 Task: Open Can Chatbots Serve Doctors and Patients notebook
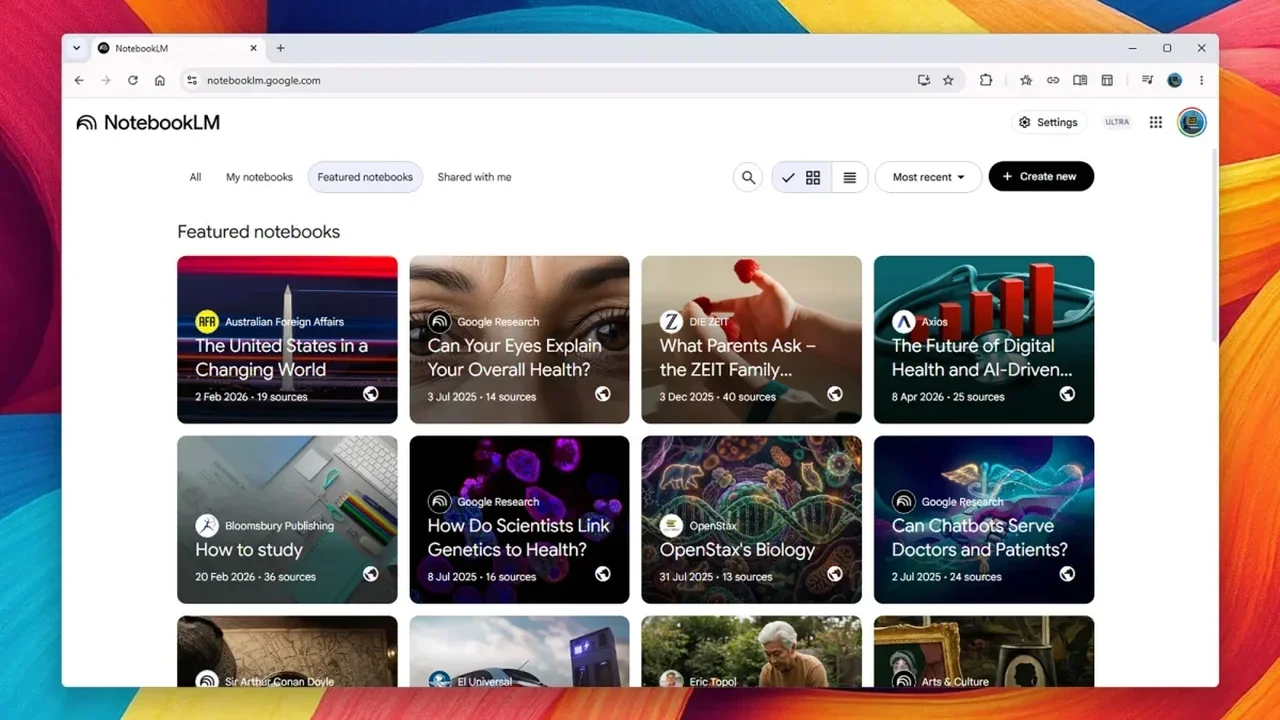tap(984, 520)
